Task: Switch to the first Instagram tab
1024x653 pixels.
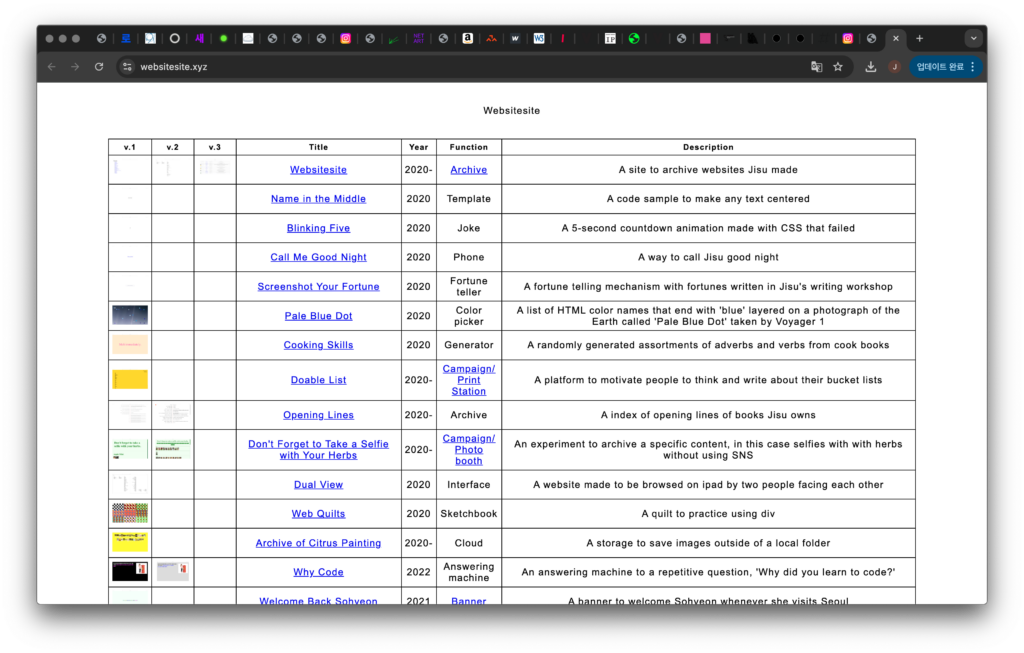Action: pyautogui.click(x=345, y=39)
